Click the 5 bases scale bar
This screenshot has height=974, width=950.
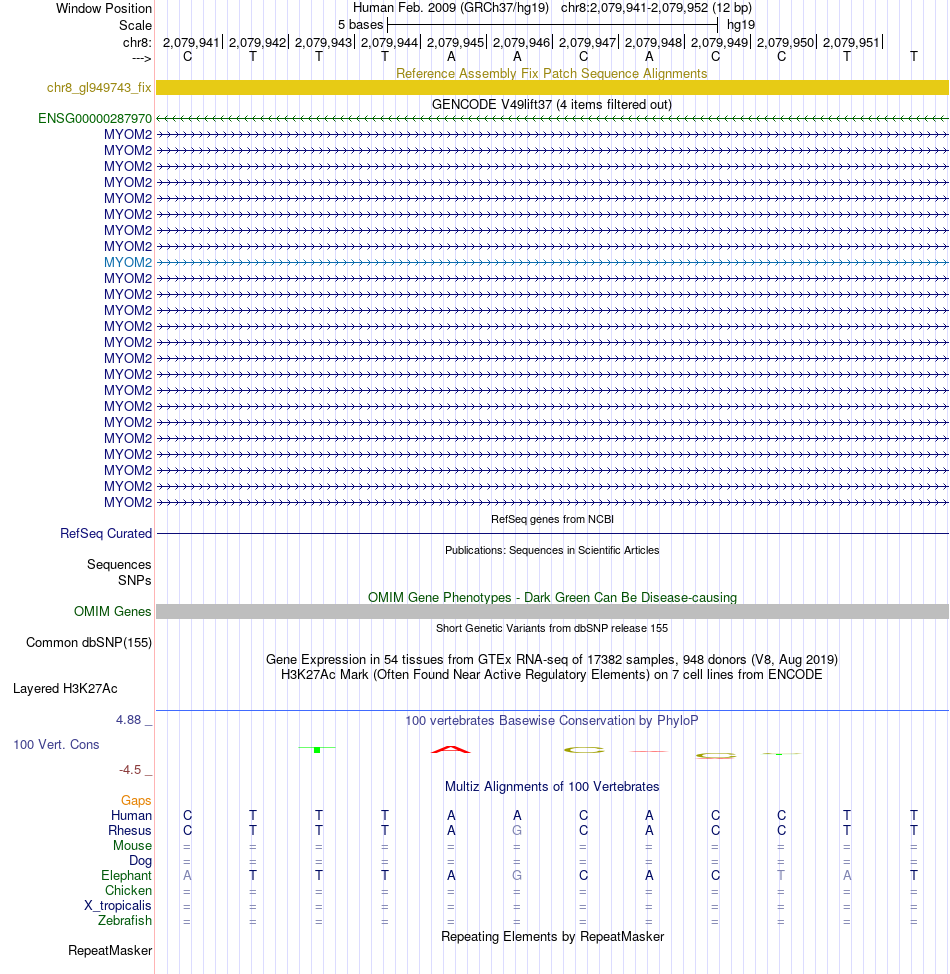[x=552, y=25]
